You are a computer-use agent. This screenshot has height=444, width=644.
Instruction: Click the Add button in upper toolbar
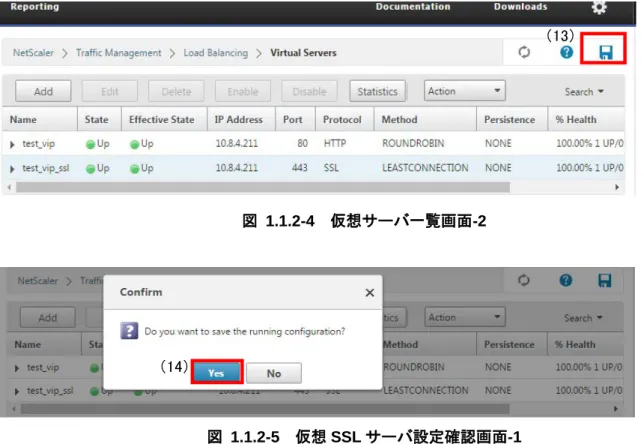[x=43, y=91]
